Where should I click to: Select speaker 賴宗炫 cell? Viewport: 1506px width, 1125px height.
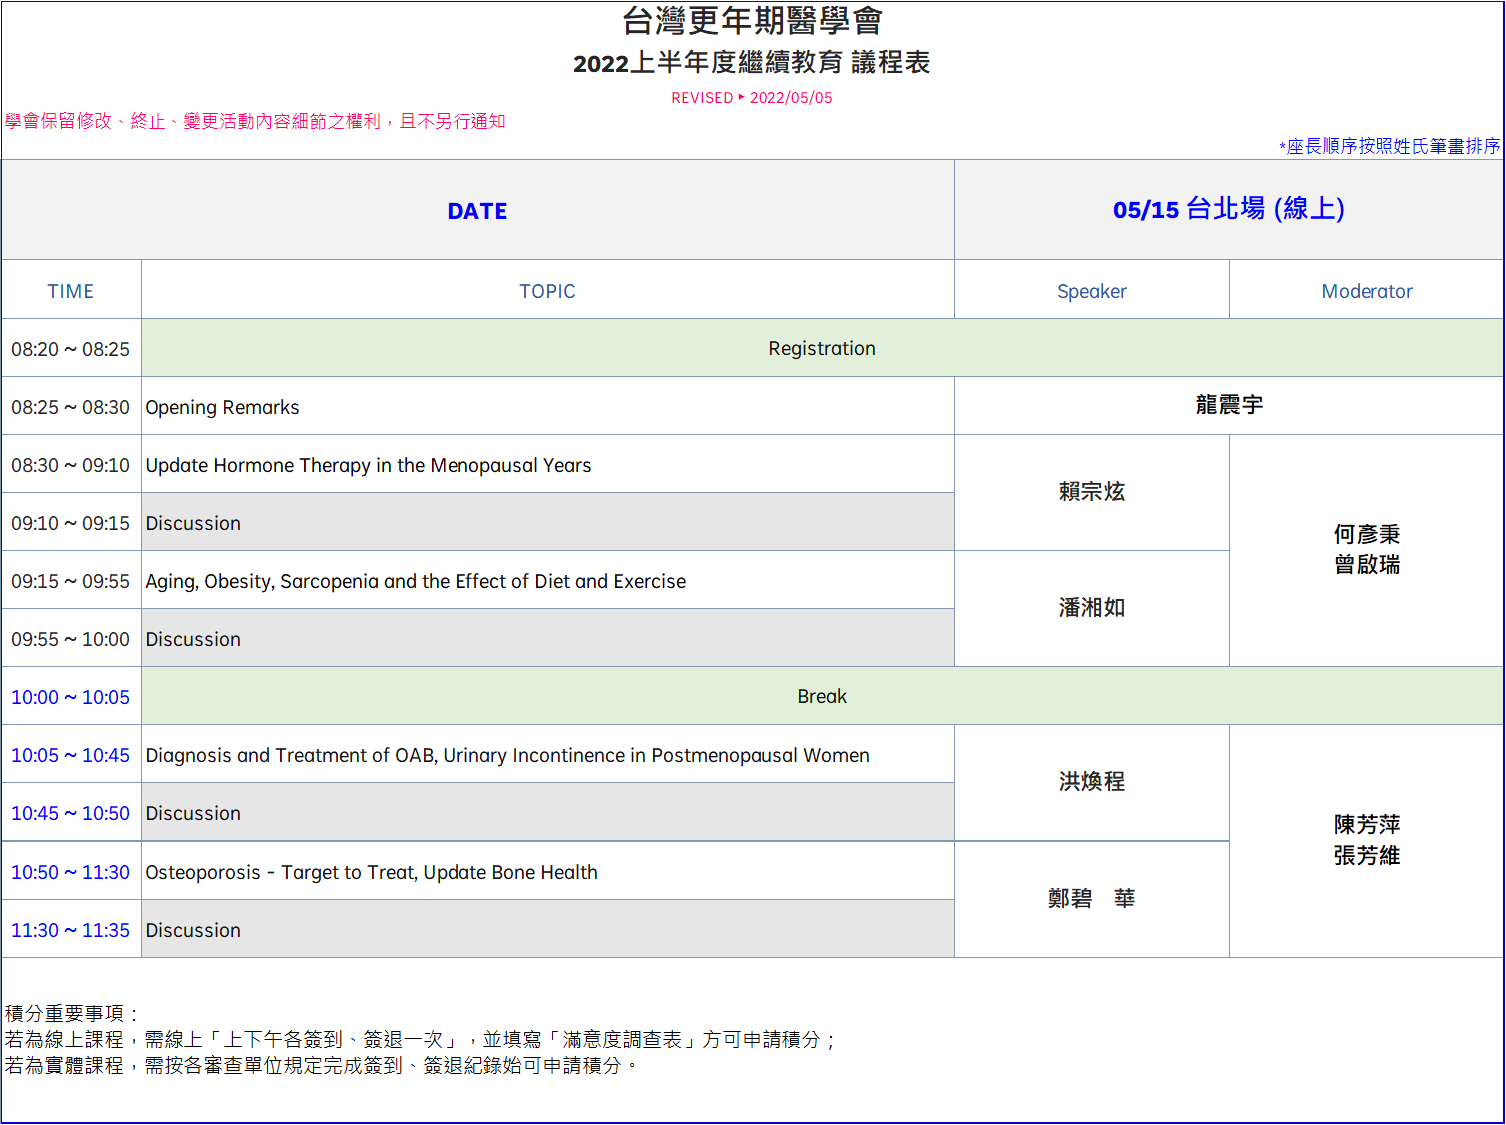(x=1091, y=492)
